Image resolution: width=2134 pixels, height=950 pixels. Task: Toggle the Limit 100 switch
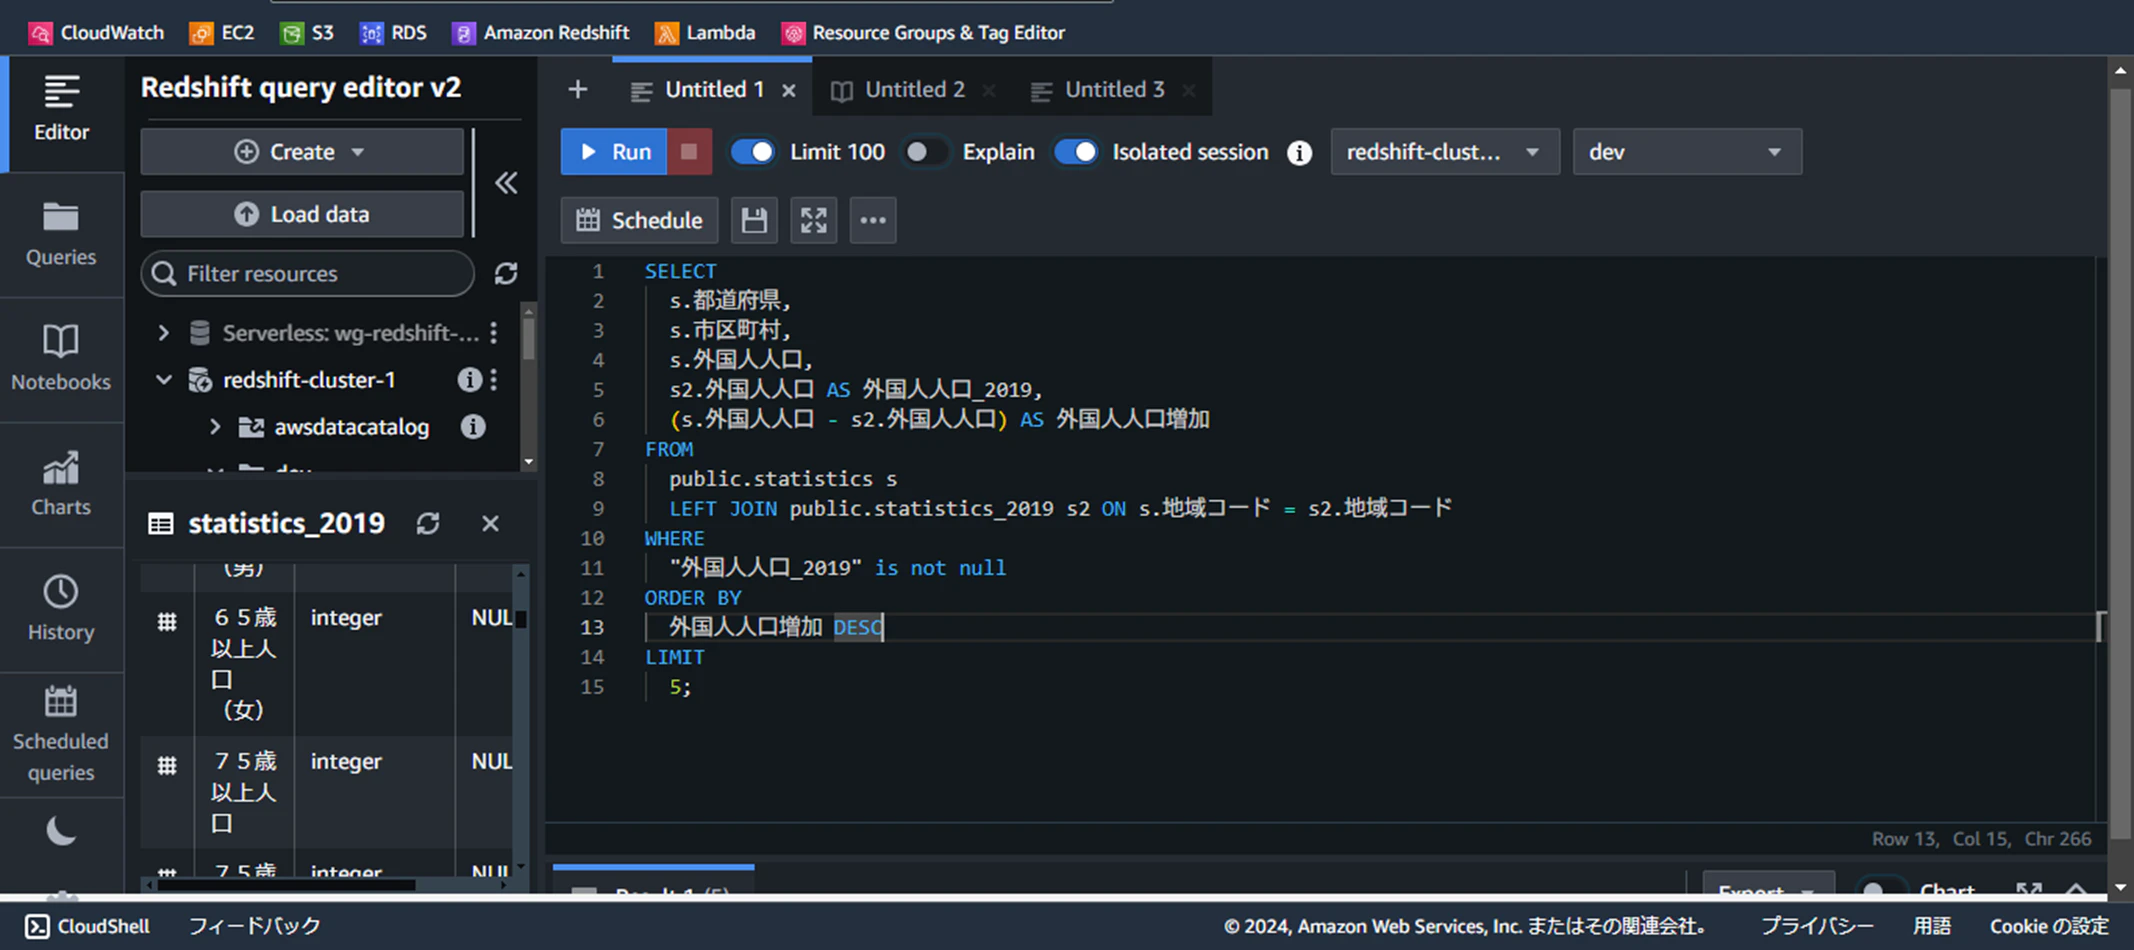pyautogui.click(x=752, y=152)
